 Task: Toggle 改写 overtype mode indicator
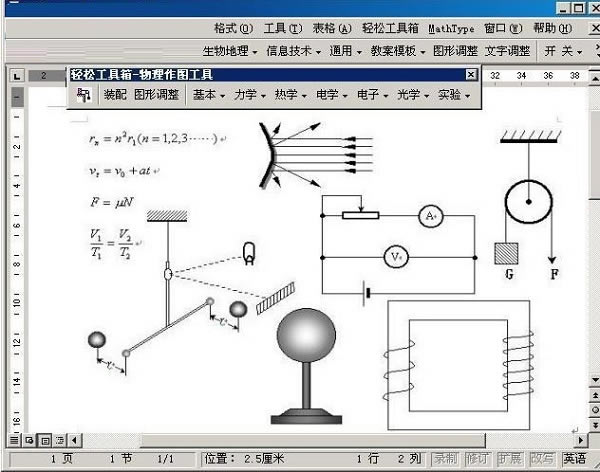[541, 459]
